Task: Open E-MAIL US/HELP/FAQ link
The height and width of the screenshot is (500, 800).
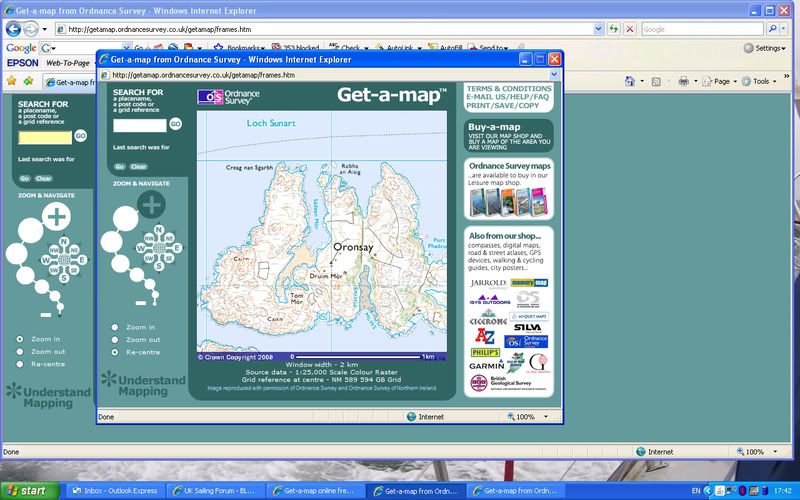Action: 508,97
